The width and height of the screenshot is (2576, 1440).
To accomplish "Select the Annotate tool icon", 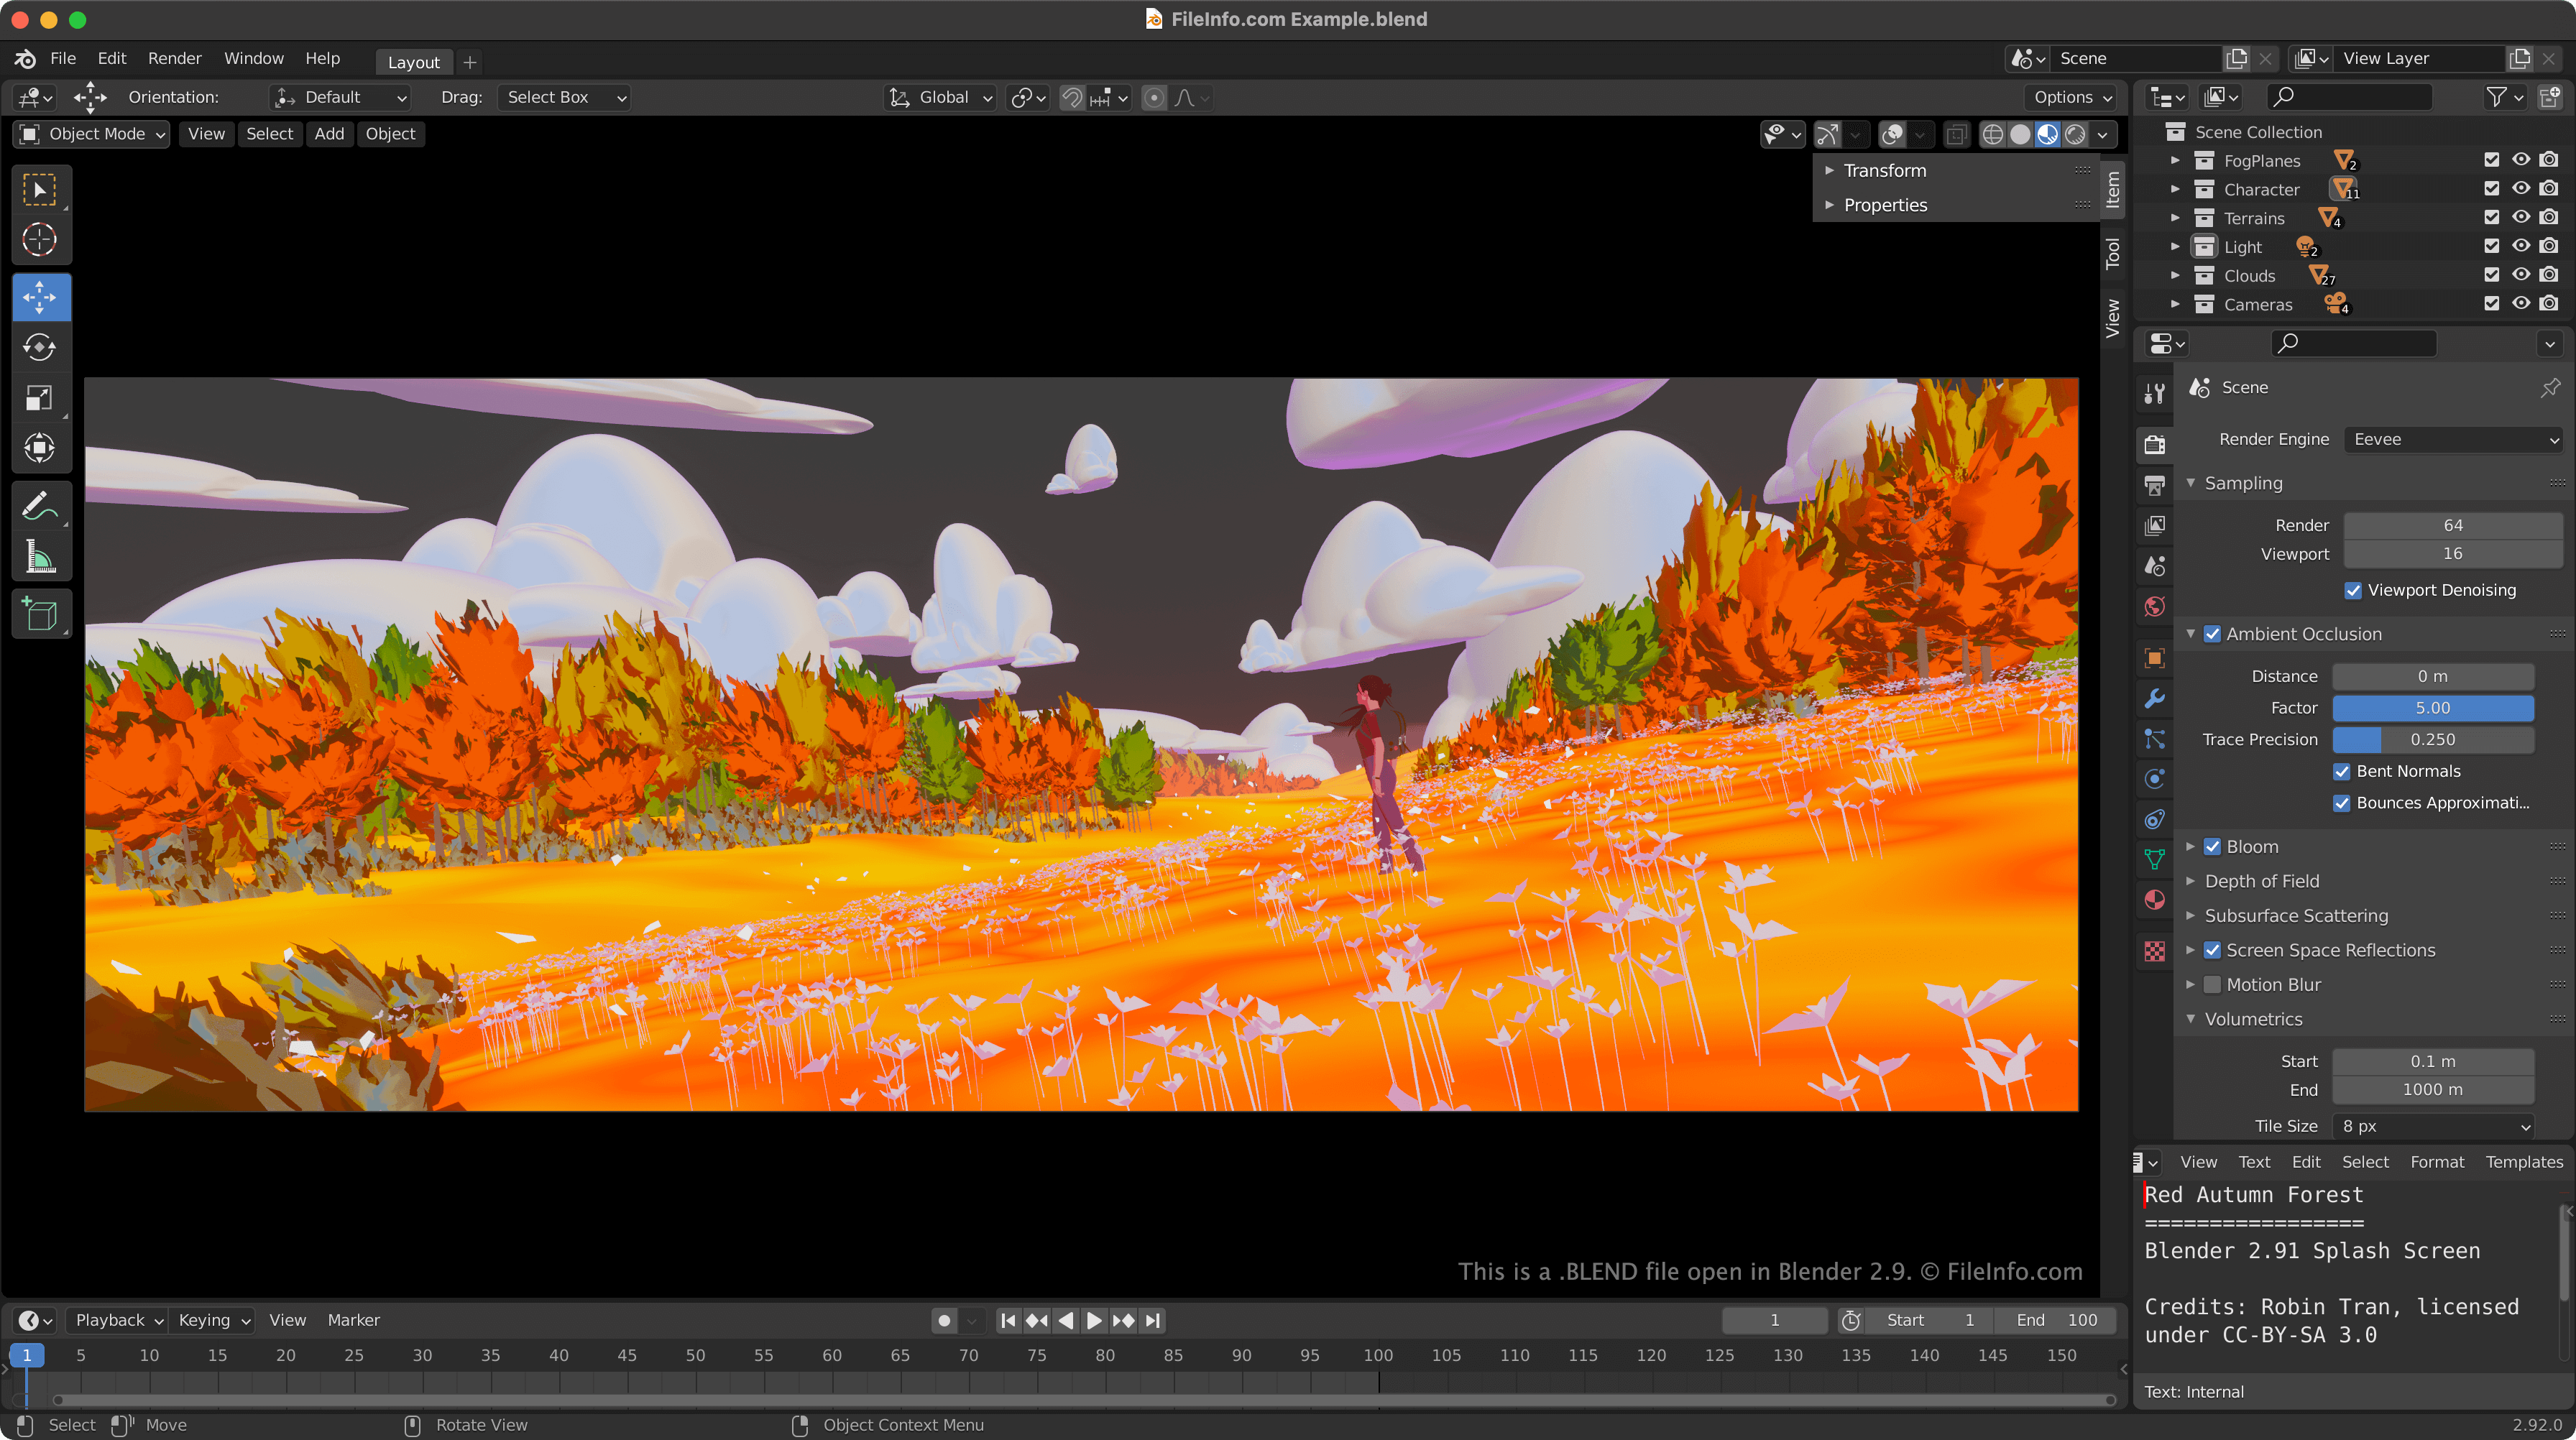I will pyautogui.click(x=39, y=508).
